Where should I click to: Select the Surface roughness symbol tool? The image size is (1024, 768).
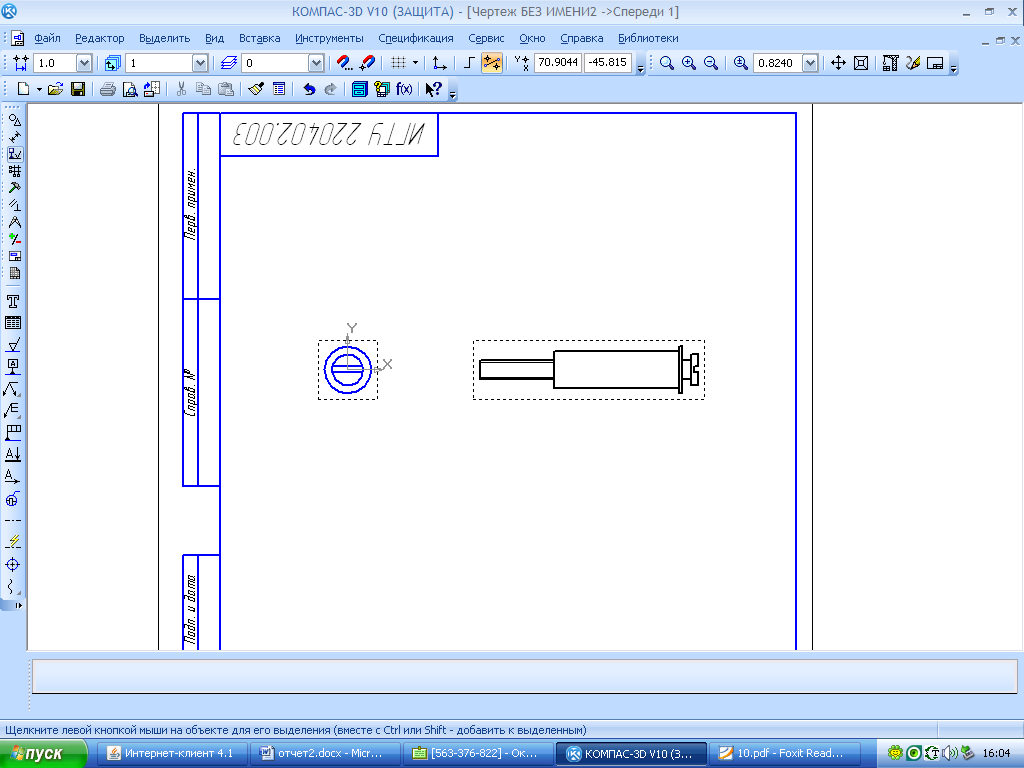tap(13, 345)
